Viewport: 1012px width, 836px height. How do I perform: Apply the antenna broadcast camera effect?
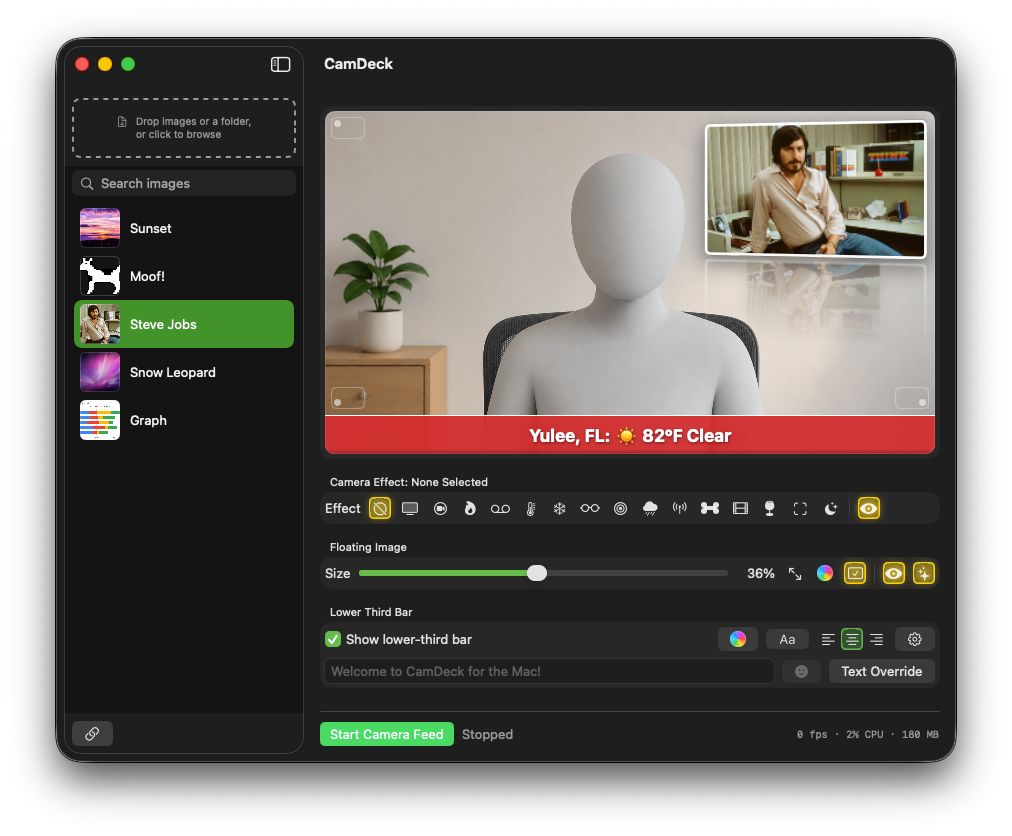(x=680, y=509)
